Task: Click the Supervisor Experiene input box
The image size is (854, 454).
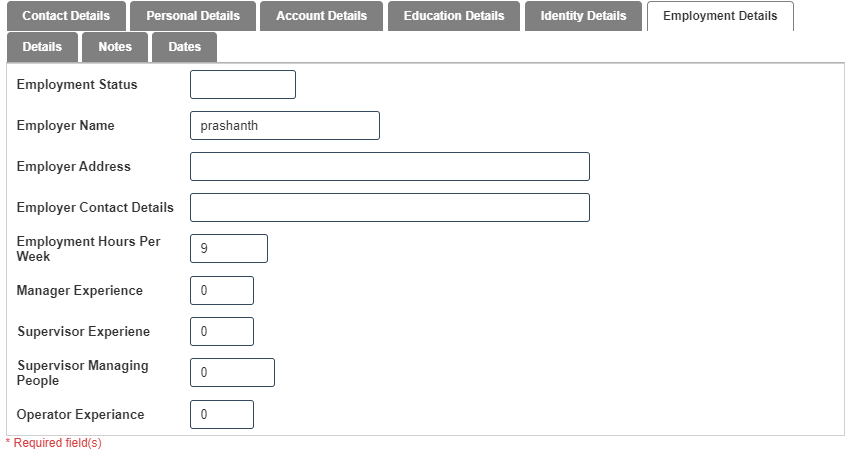Action: tap(222, 332)
